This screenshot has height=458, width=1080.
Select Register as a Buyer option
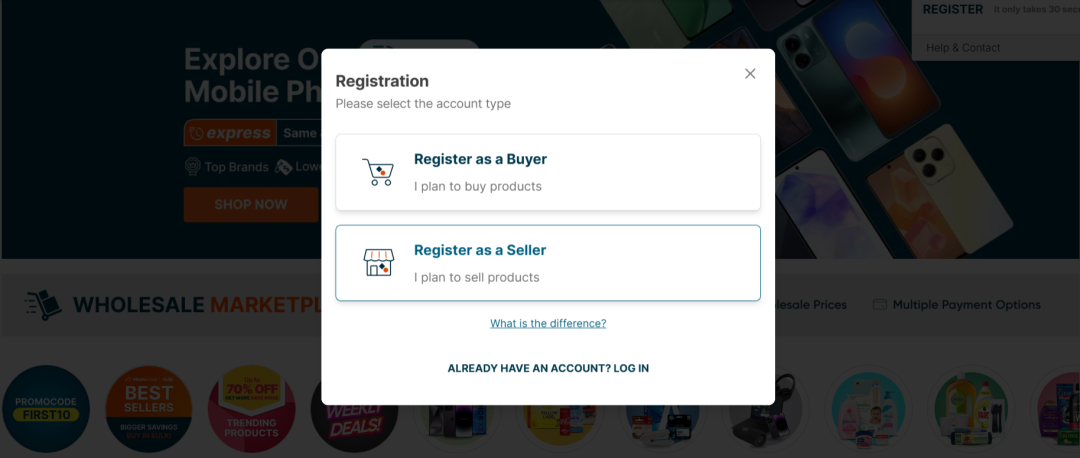[x=547, y=172]
